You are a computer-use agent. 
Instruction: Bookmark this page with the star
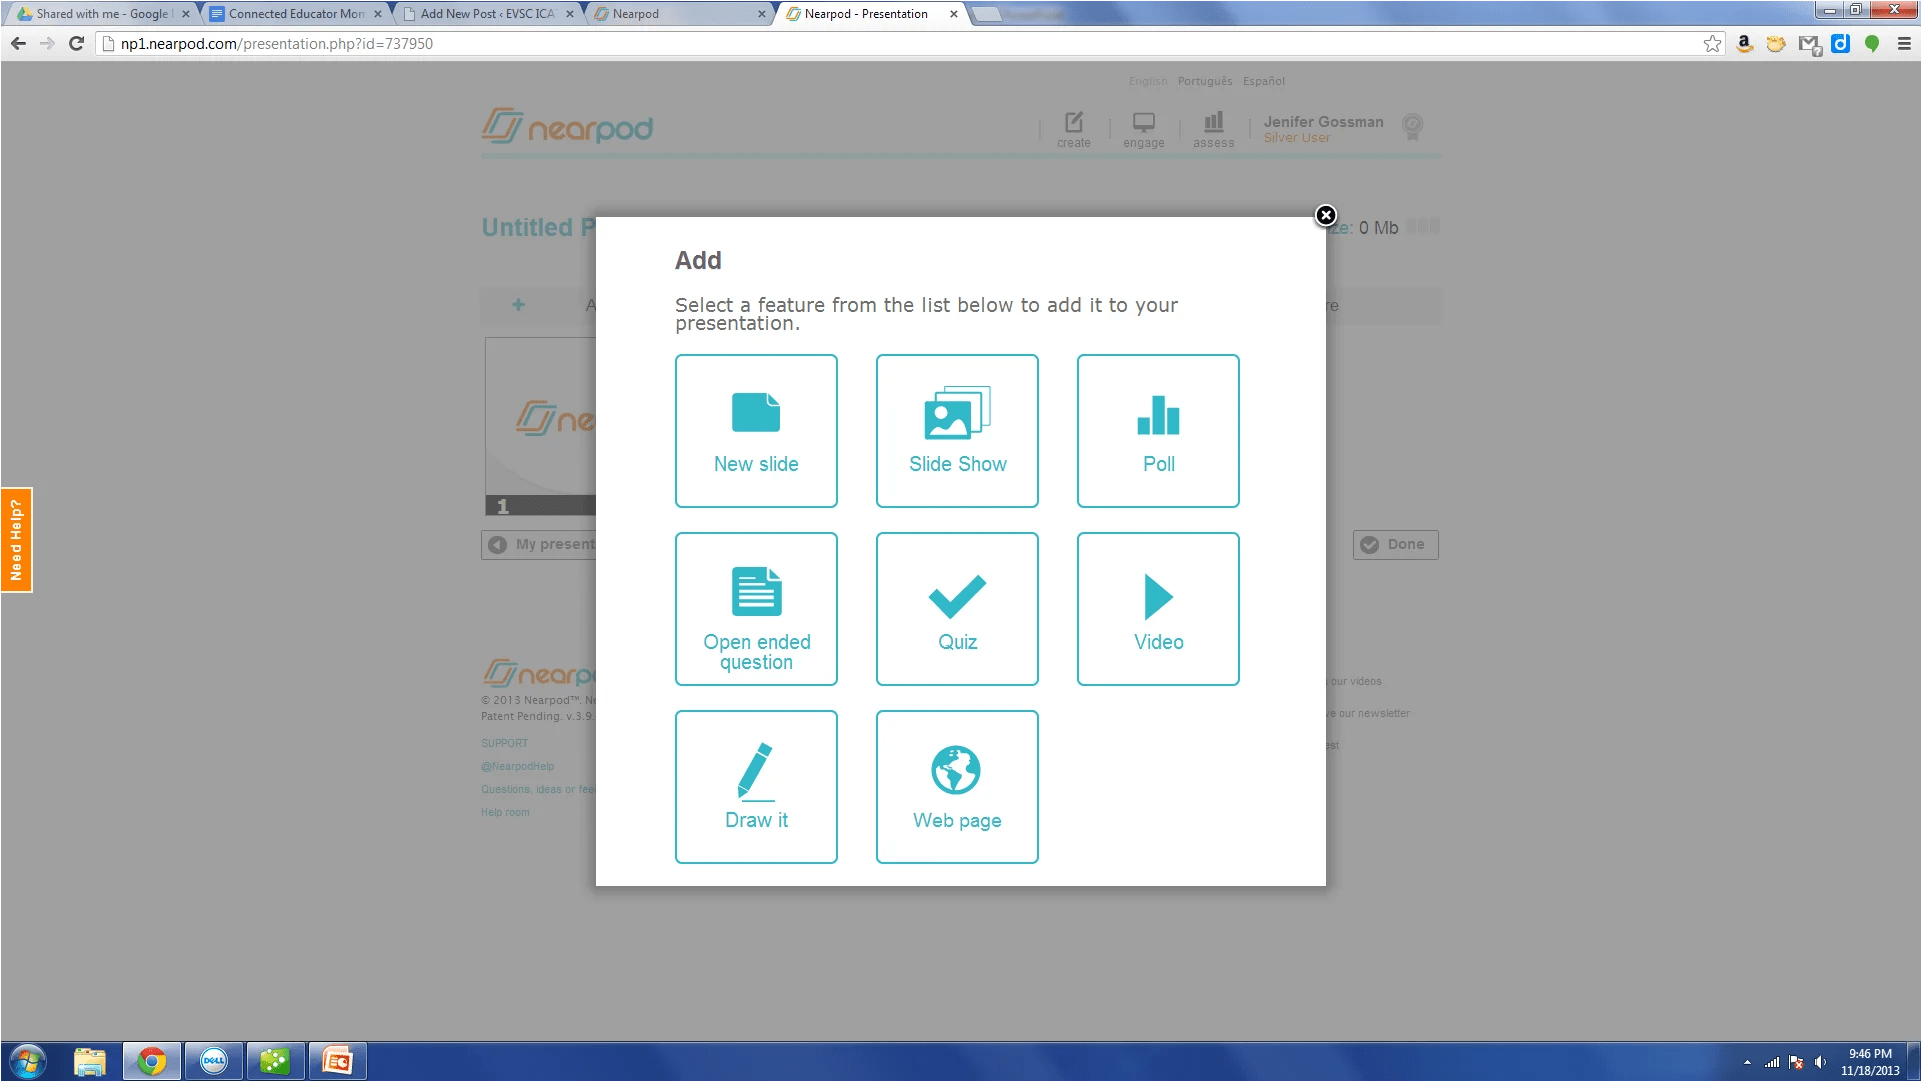[1713, 44]
